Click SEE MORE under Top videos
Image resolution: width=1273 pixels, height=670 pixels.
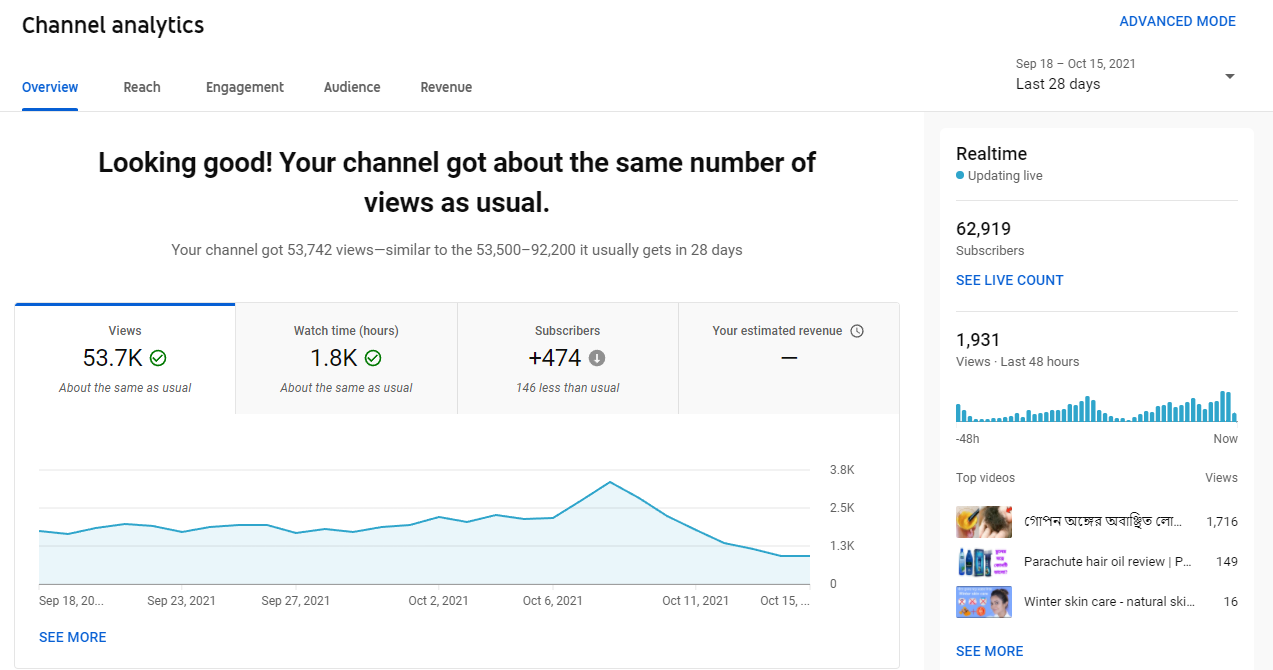[989, 651]
